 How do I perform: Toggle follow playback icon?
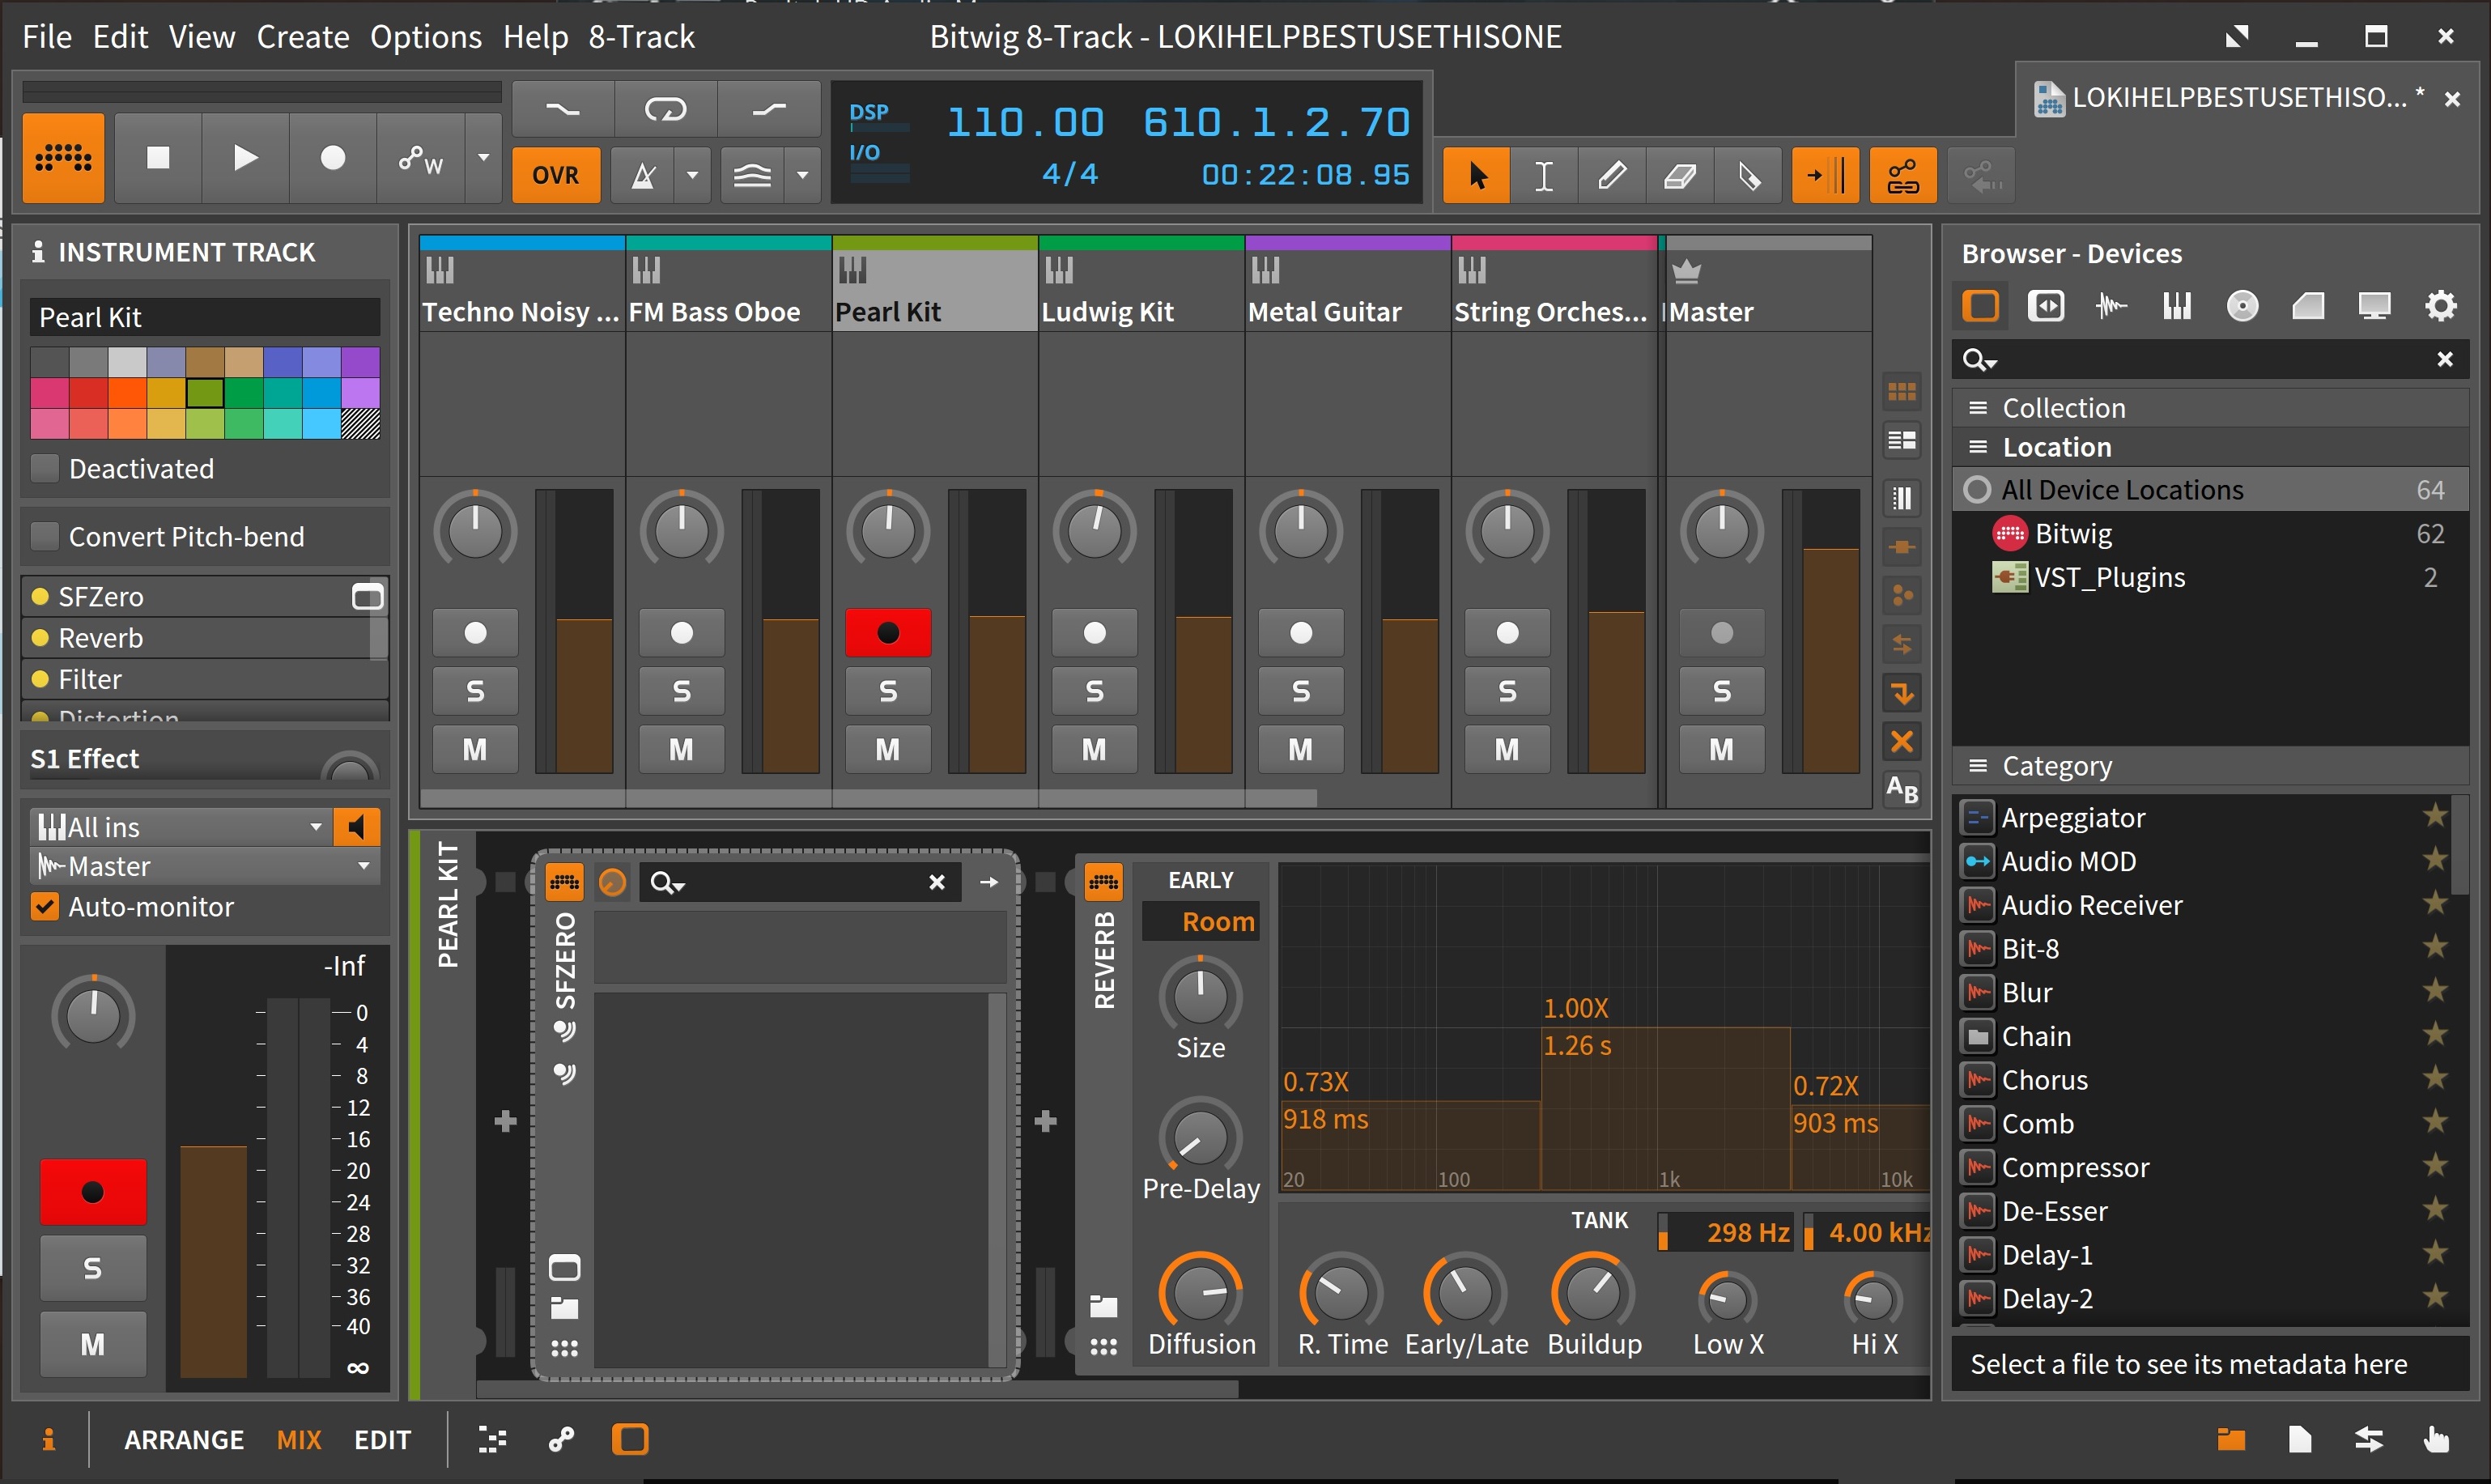tap(1825, 176)
